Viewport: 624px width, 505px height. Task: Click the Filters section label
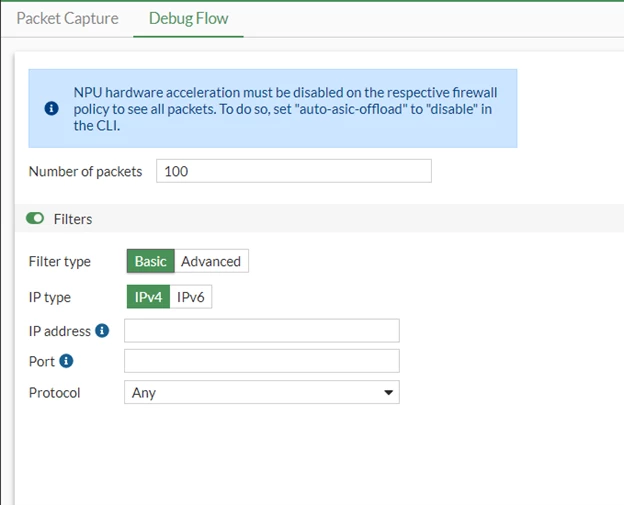point(73,219)
